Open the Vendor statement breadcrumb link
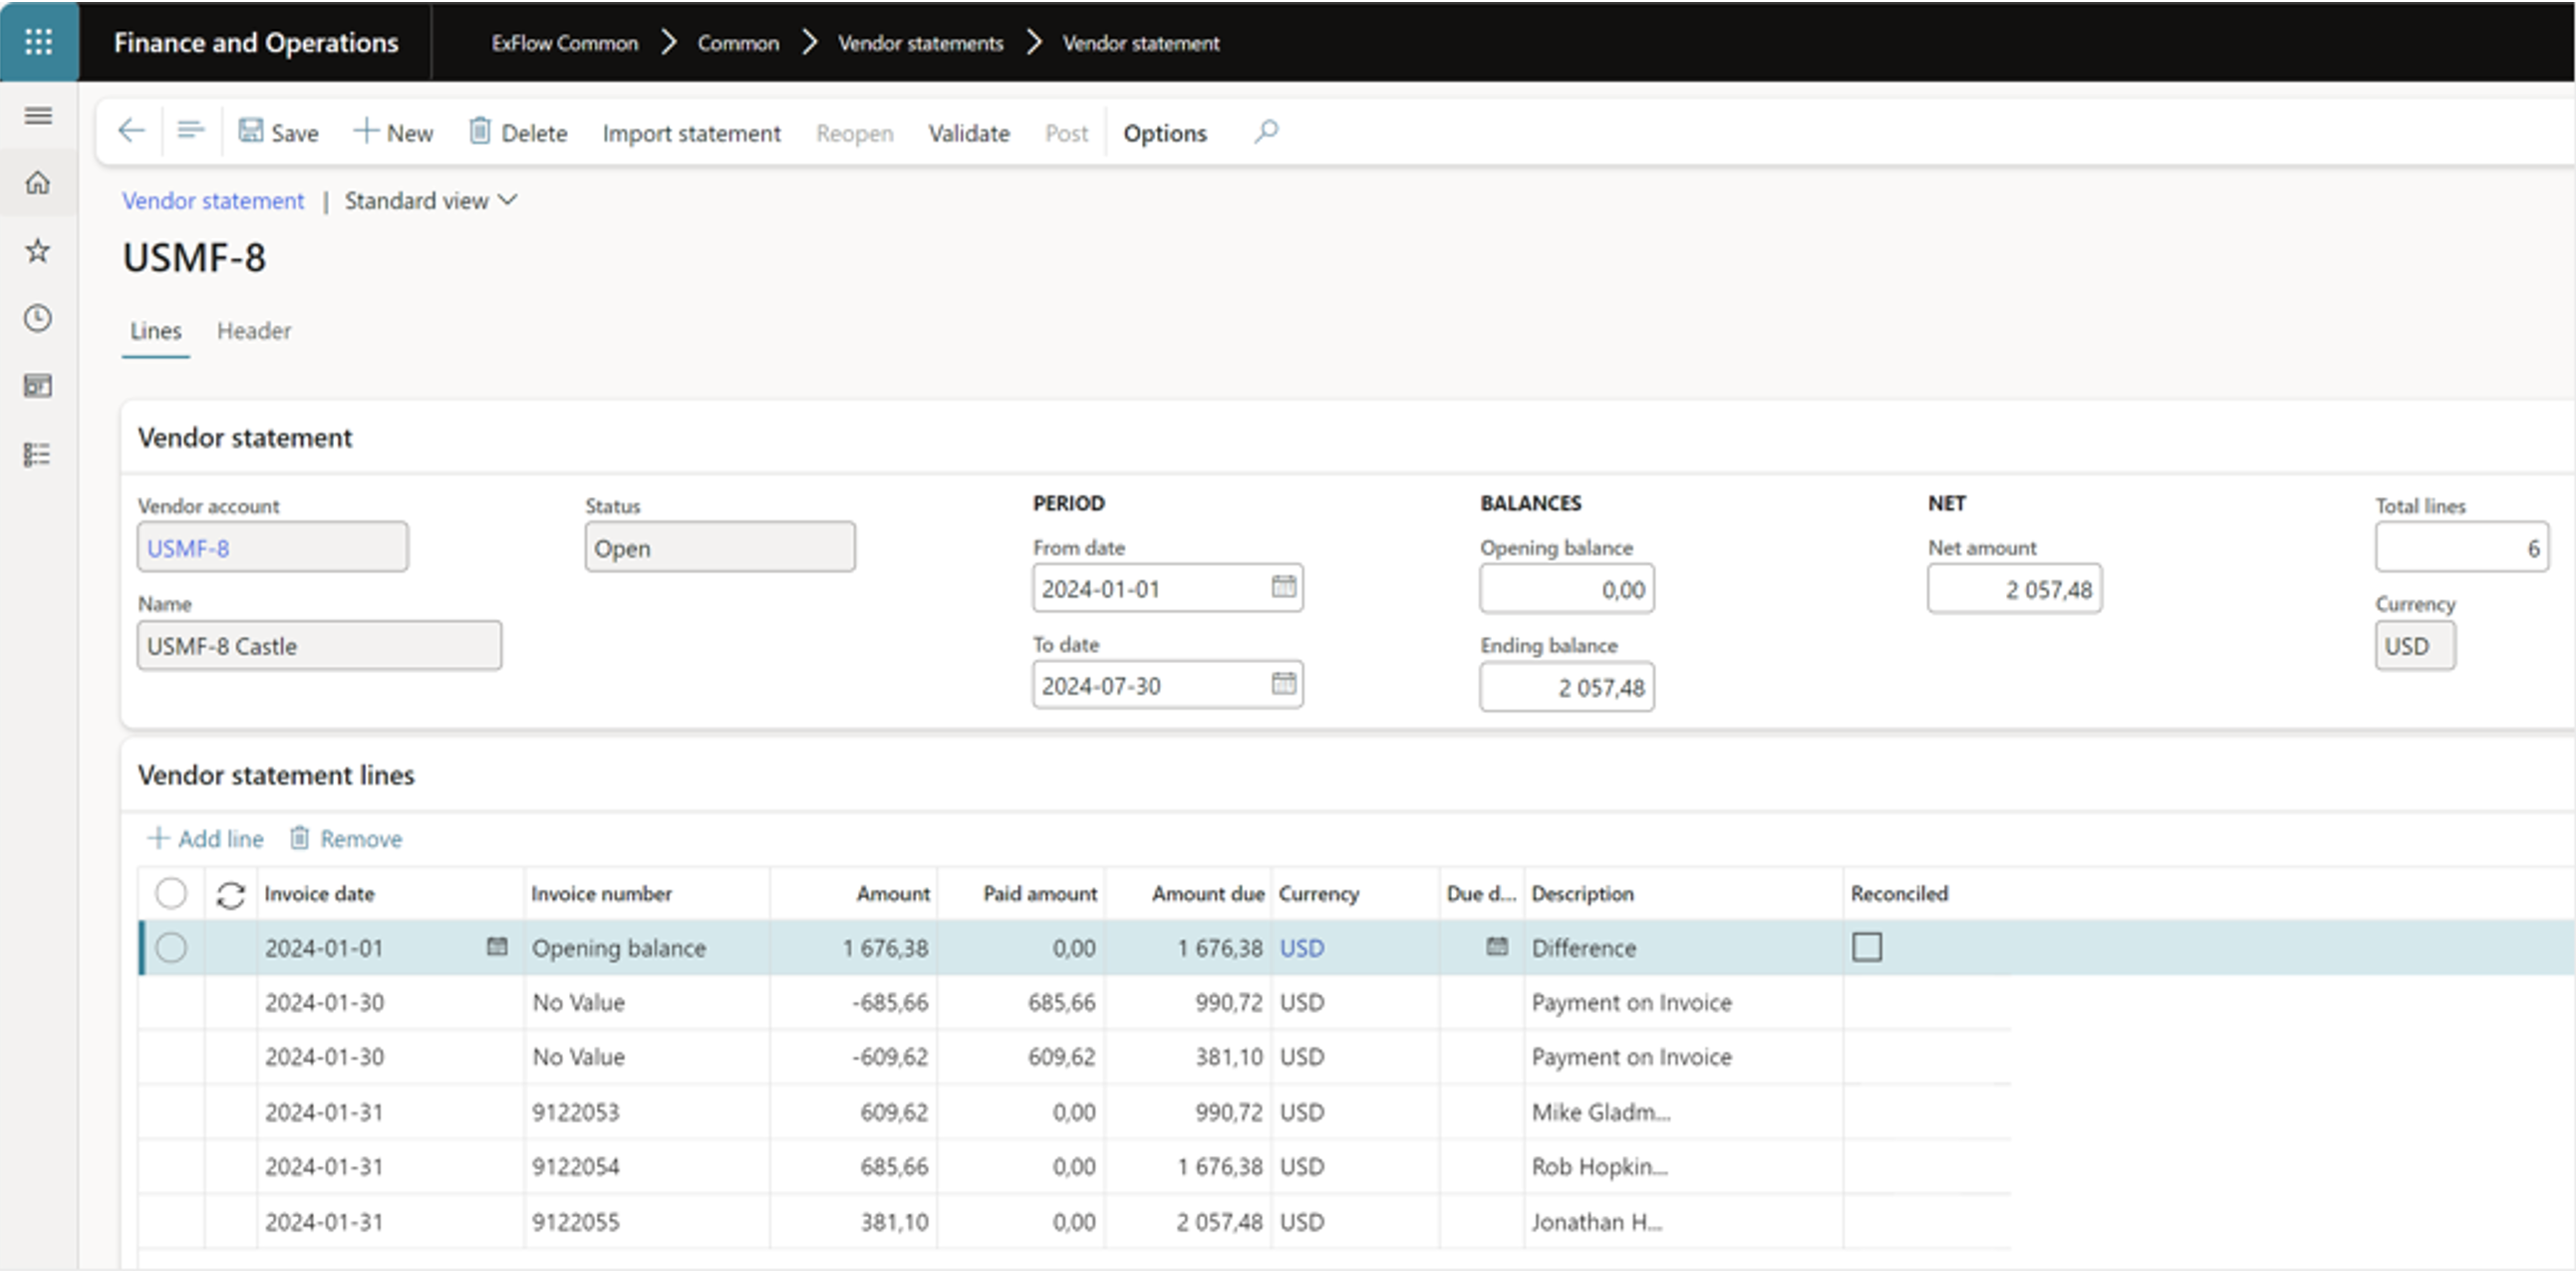Image resolution: width=2576 pixels, height=1271 pixels. tap(213, 201)
